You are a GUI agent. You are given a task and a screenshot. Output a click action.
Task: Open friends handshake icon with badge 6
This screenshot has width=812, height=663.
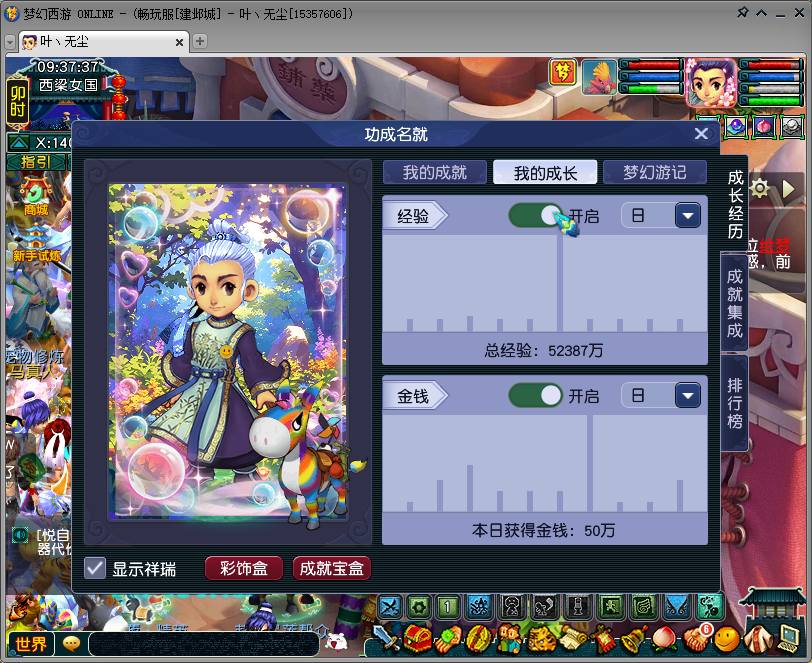click(x=697, y=638)
